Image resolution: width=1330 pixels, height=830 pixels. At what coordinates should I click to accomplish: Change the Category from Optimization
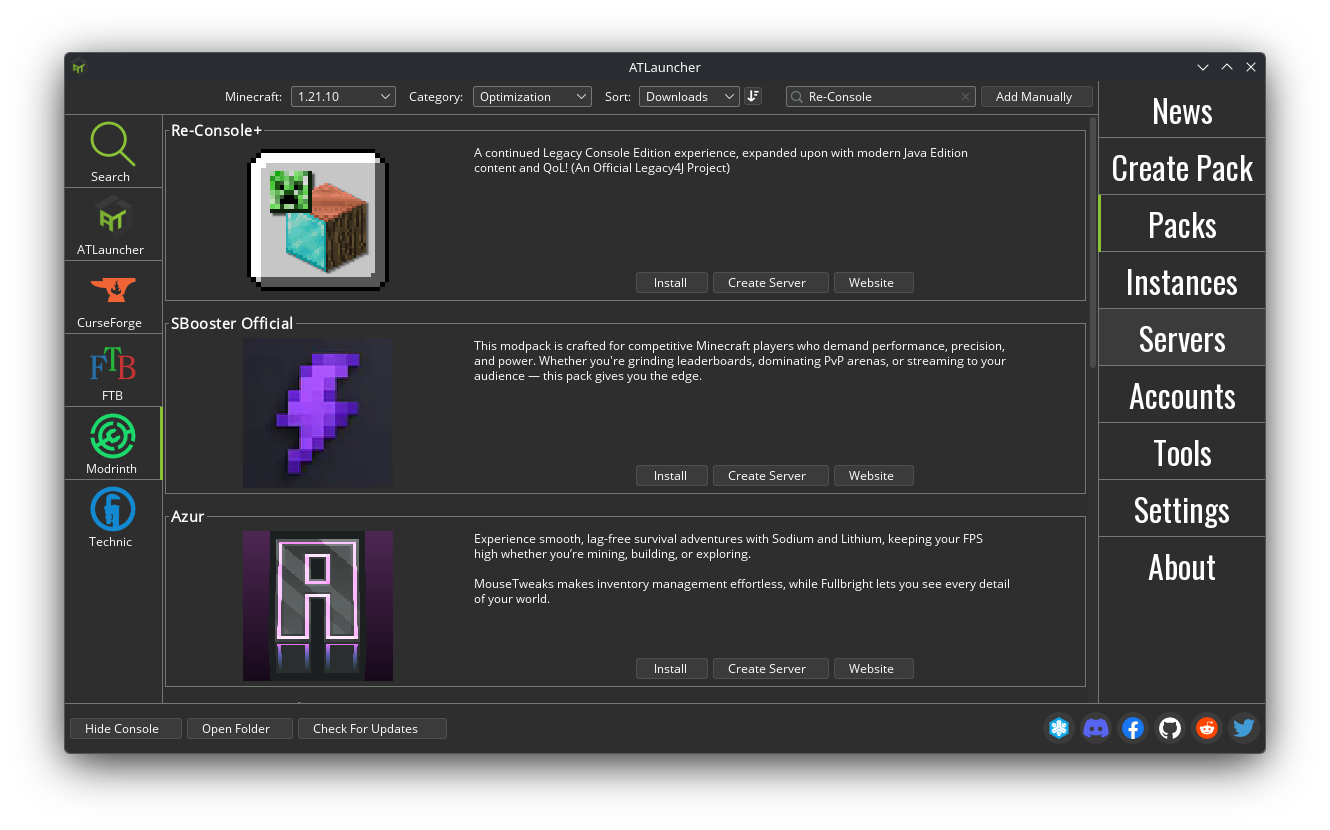pyautogui.click(x=531, y=96)
